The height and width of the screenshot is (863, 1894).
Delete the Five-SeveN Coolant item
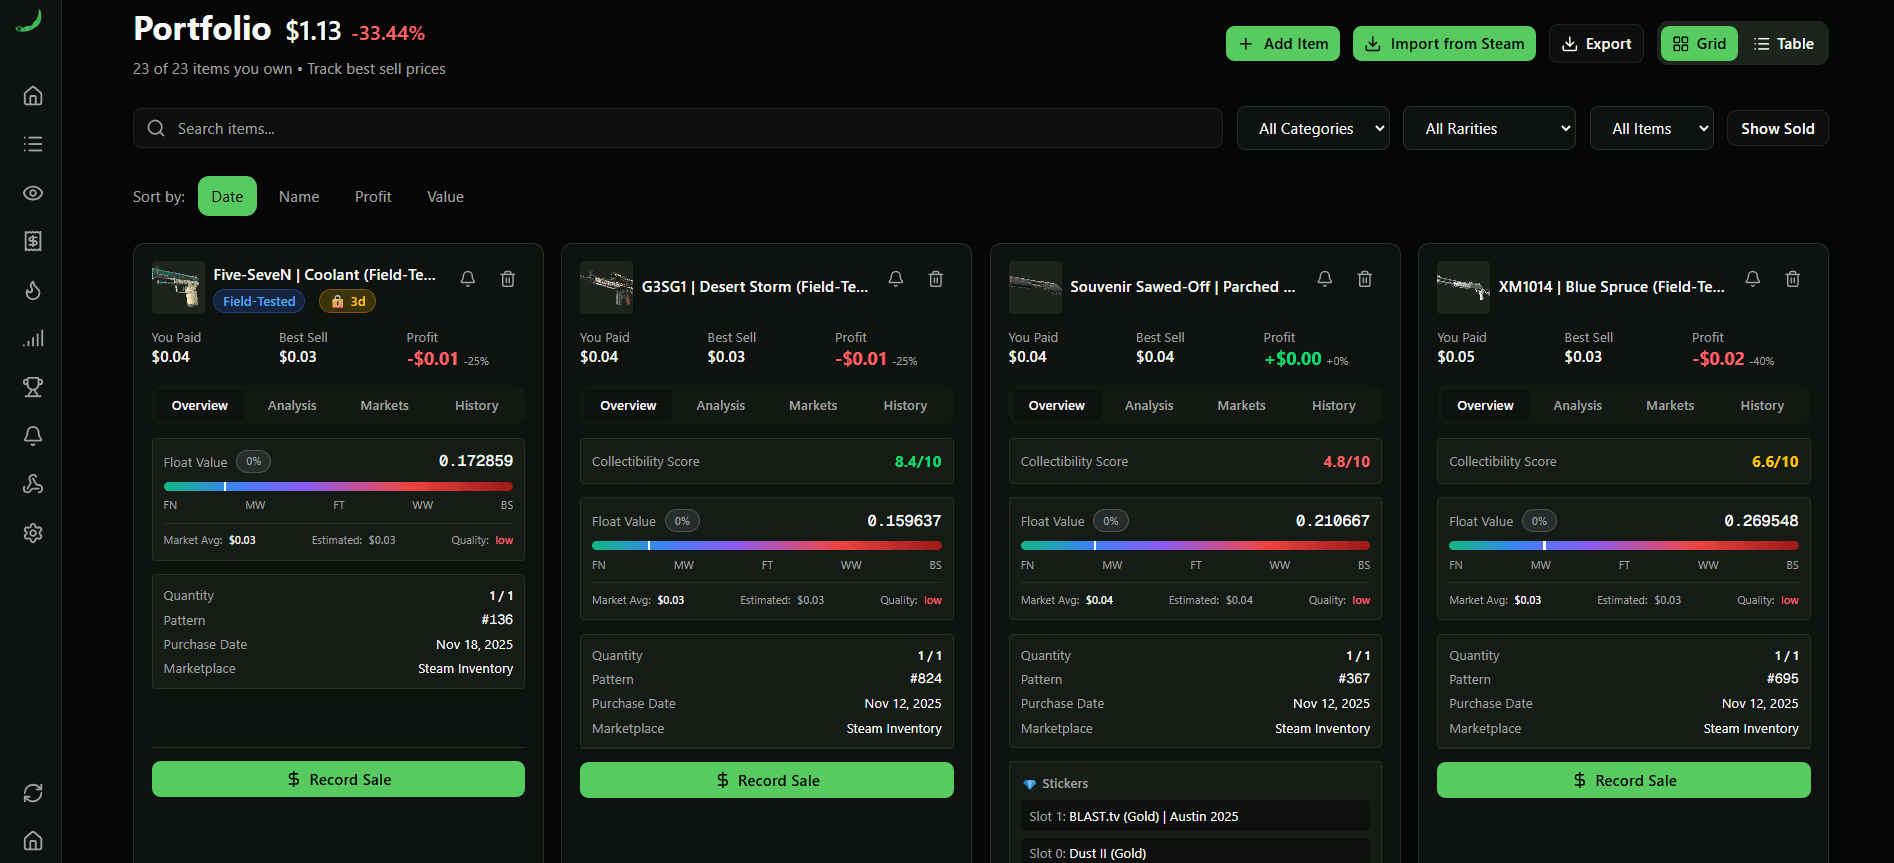(508, 279)
